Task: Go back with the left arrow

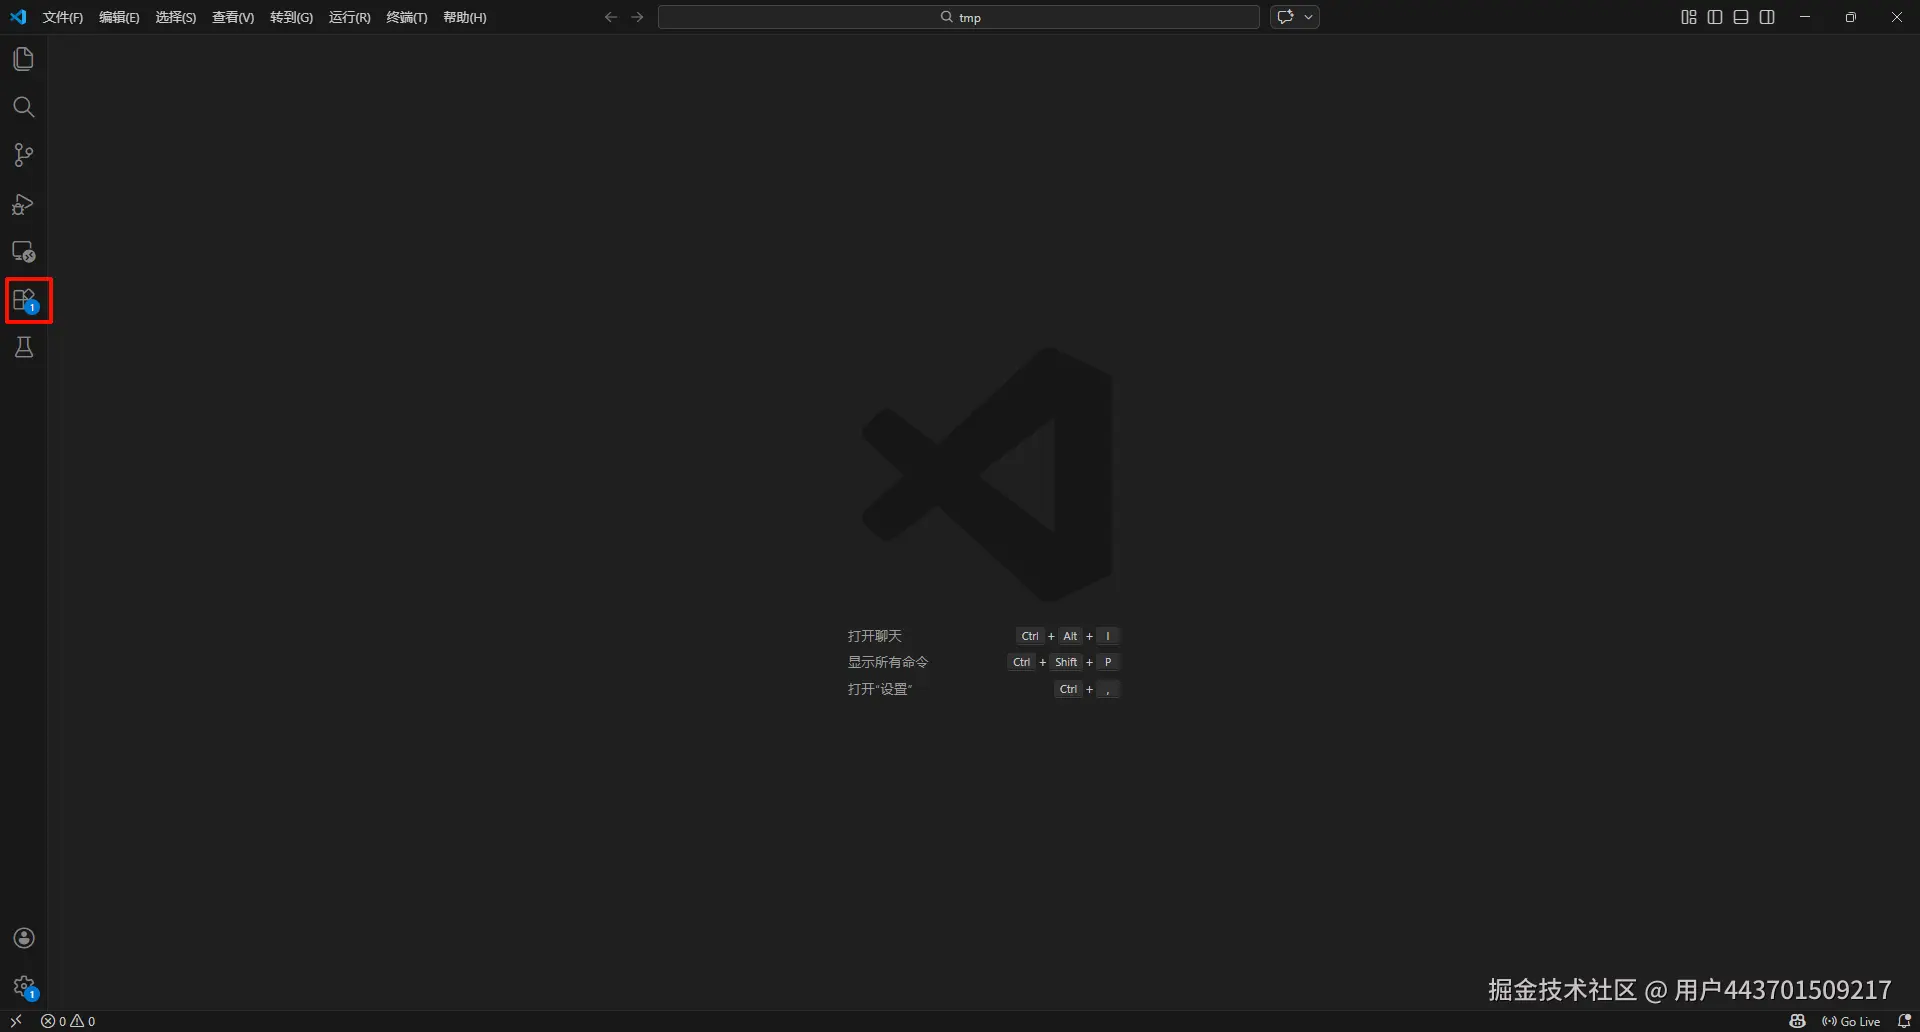Action: (x=611, y=17)
